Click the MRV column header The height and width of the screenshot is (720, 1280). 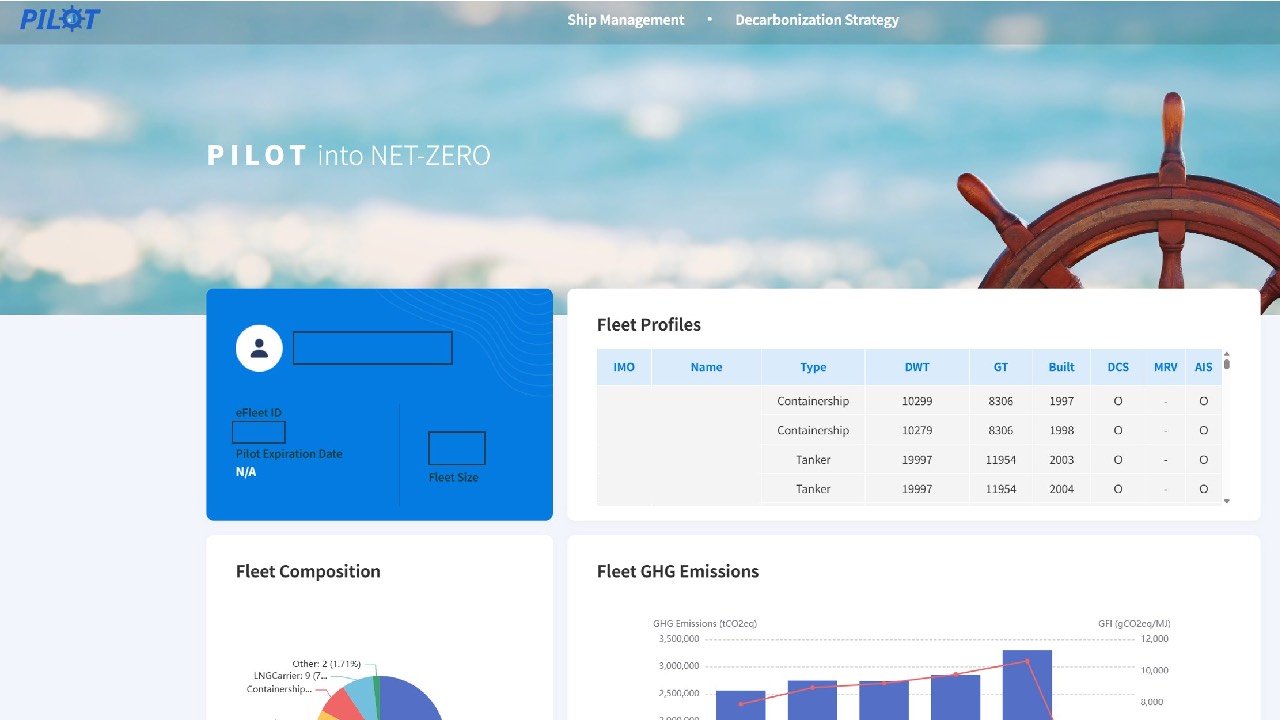point(1165,367)
